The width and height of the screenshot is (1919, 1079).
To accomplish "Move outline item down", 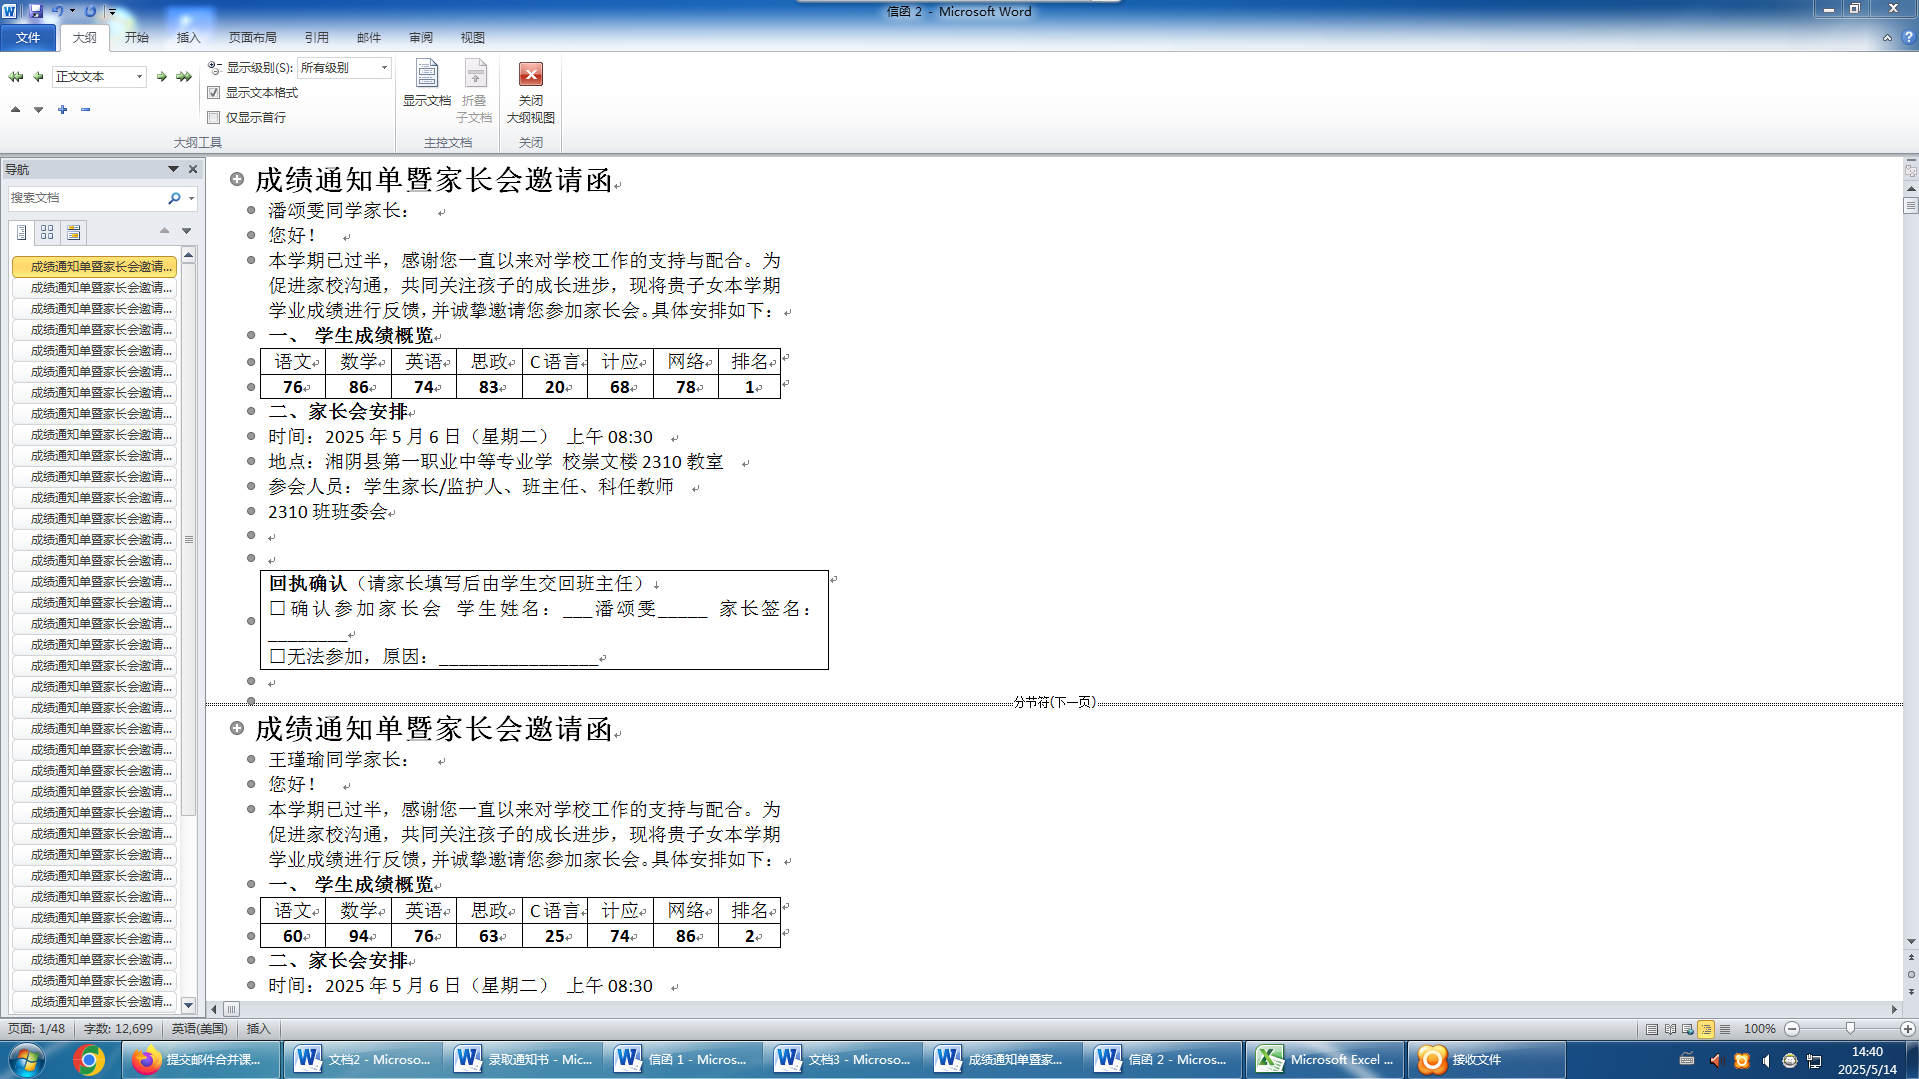I will [38, 110].
